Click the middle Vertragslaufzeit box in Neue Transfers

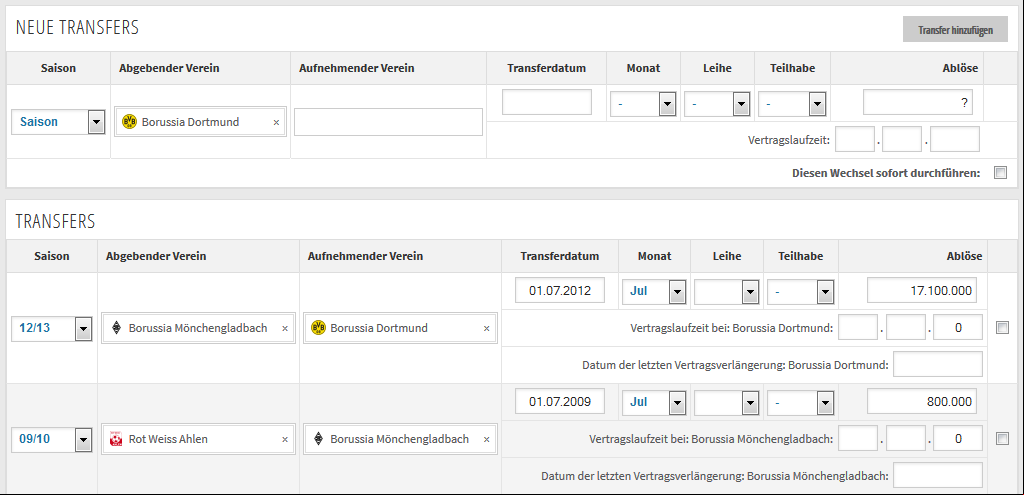tap(901, 139)
